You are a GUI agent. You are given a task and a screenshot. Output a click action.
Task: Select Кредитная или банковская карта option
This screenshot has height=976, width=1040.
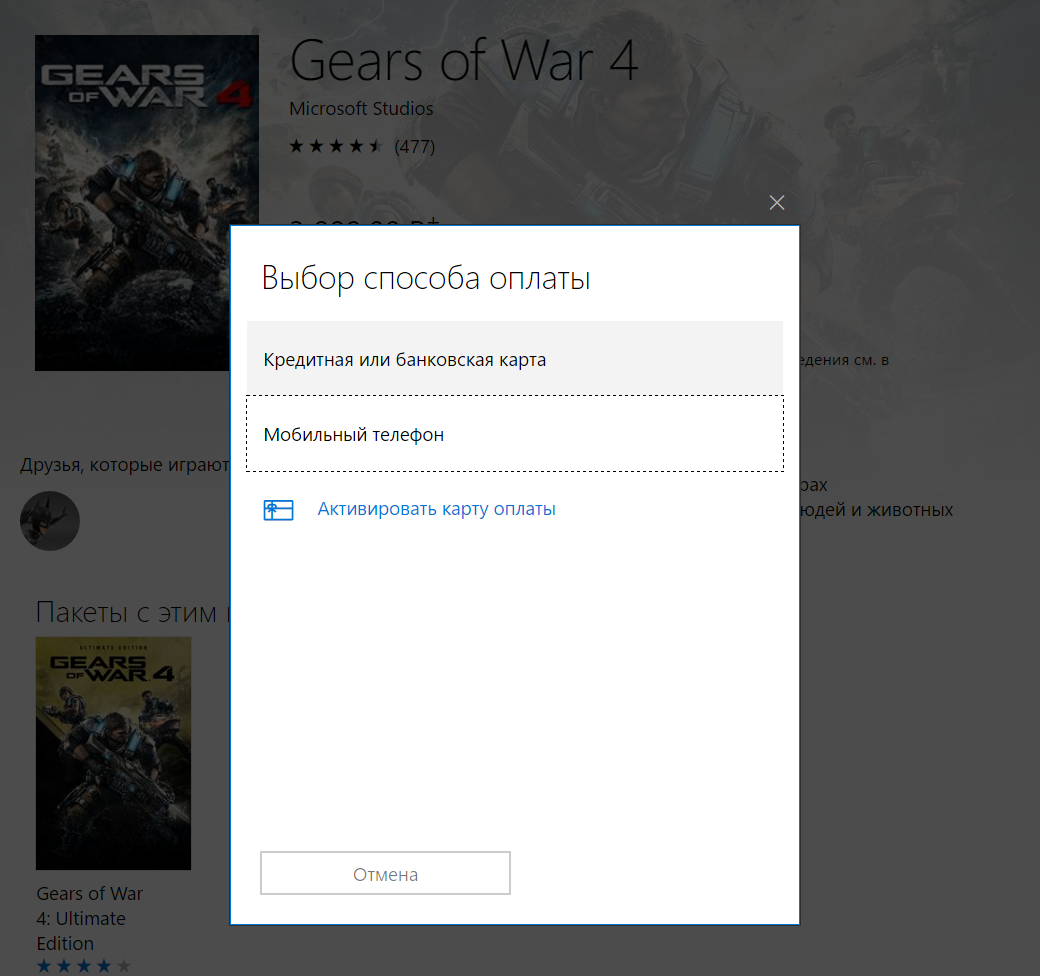pos(515,359)
